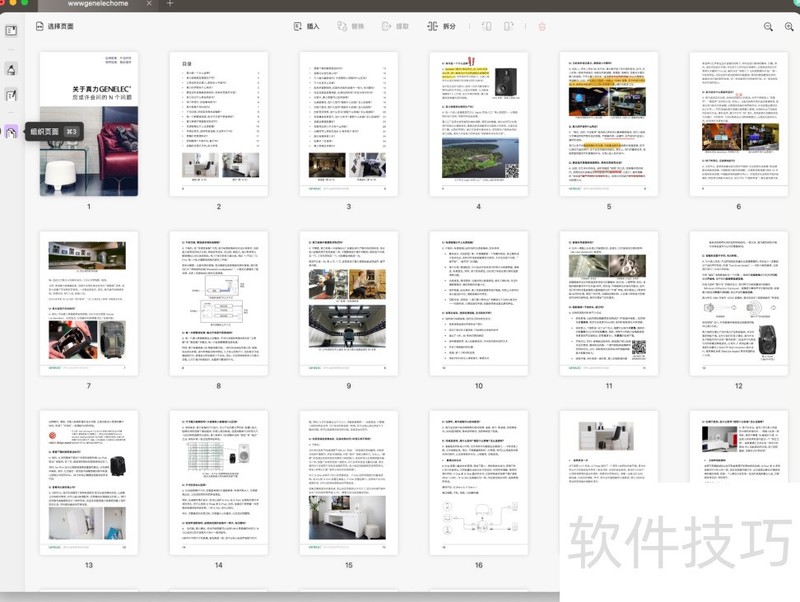Click the red delete page icon
The height and width of the screenshot is (602, 800).
pyautogui.click(x=542, y=26)
